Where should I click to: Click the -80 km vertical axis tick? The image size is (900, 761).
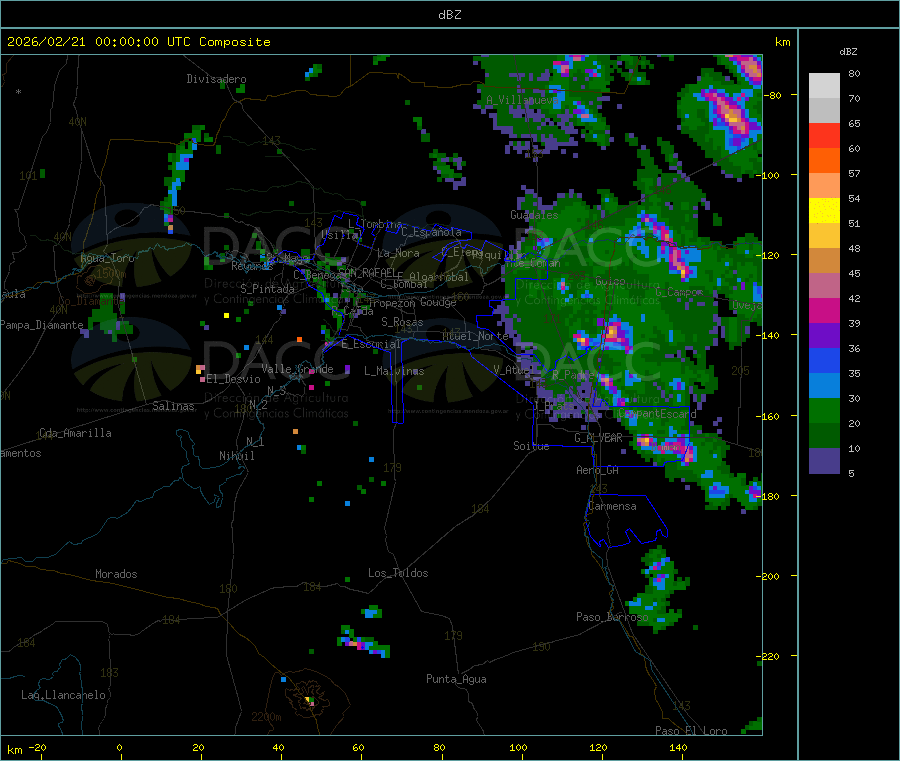pyautogui.click(x=771, y=95)
